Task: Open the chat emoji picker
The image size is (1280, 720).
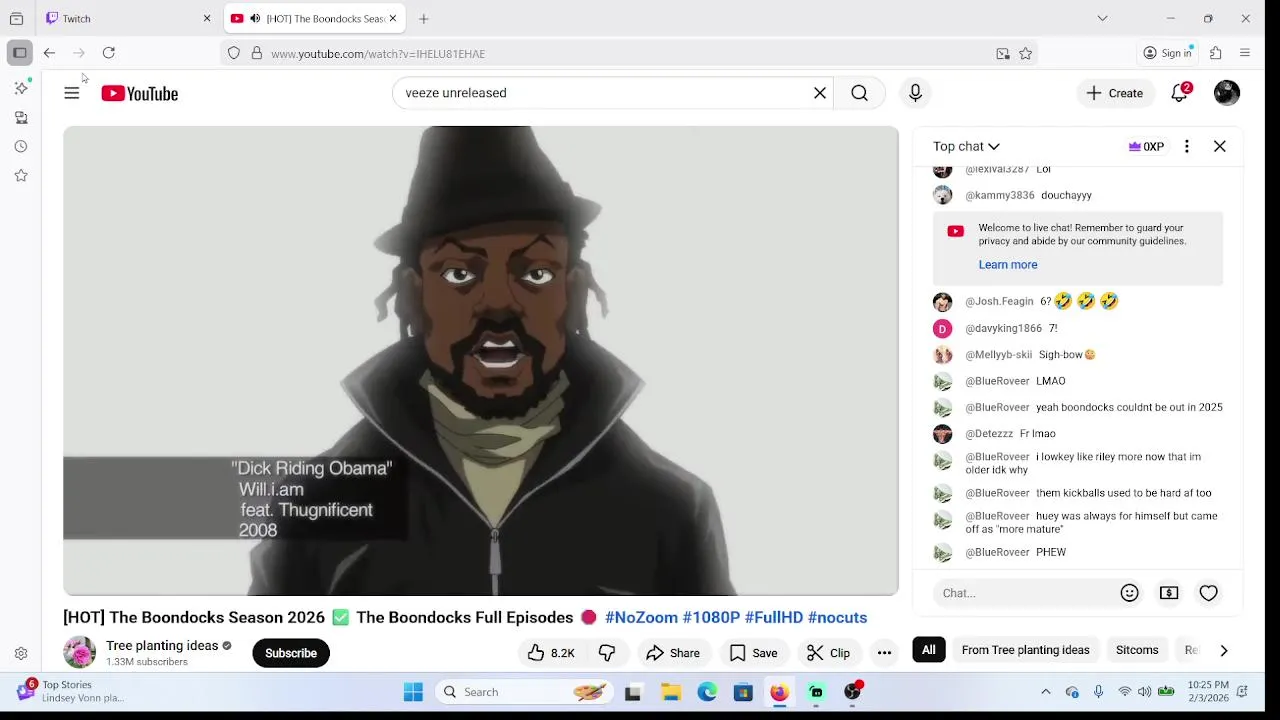Action: click(x=1130, y=593)
